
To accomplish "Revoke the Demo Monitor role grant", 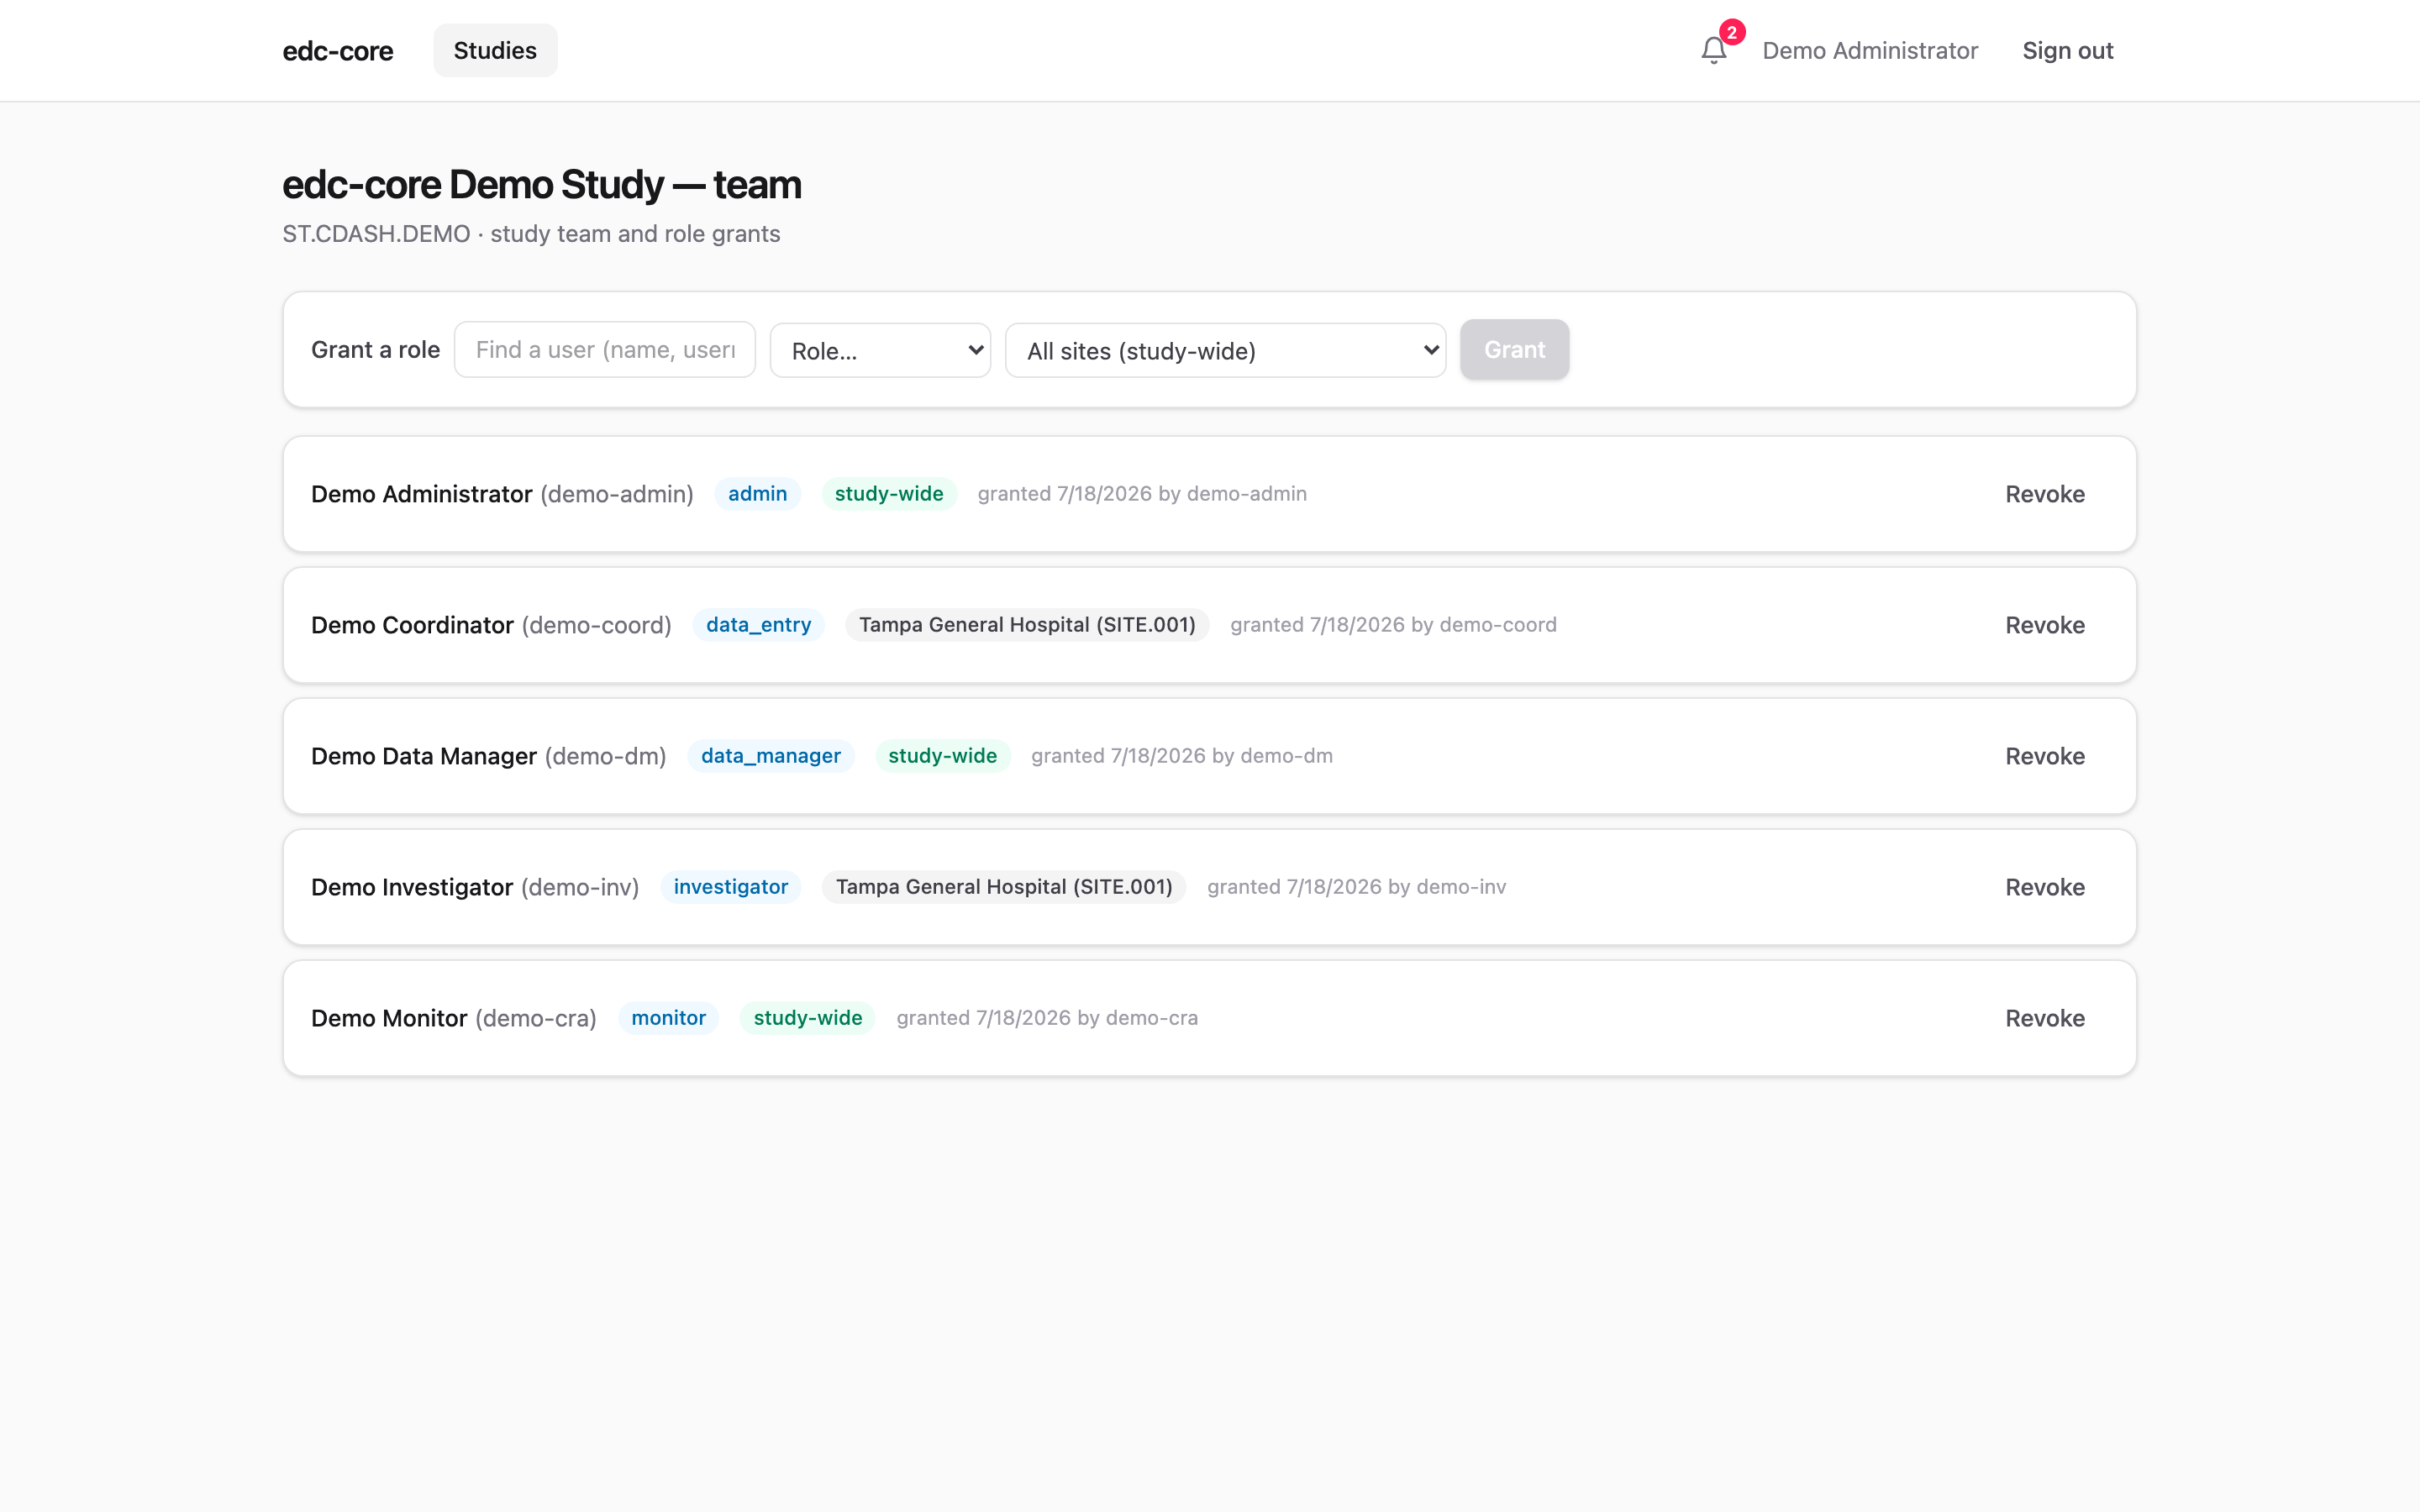I will (x=2044, y=1018).
